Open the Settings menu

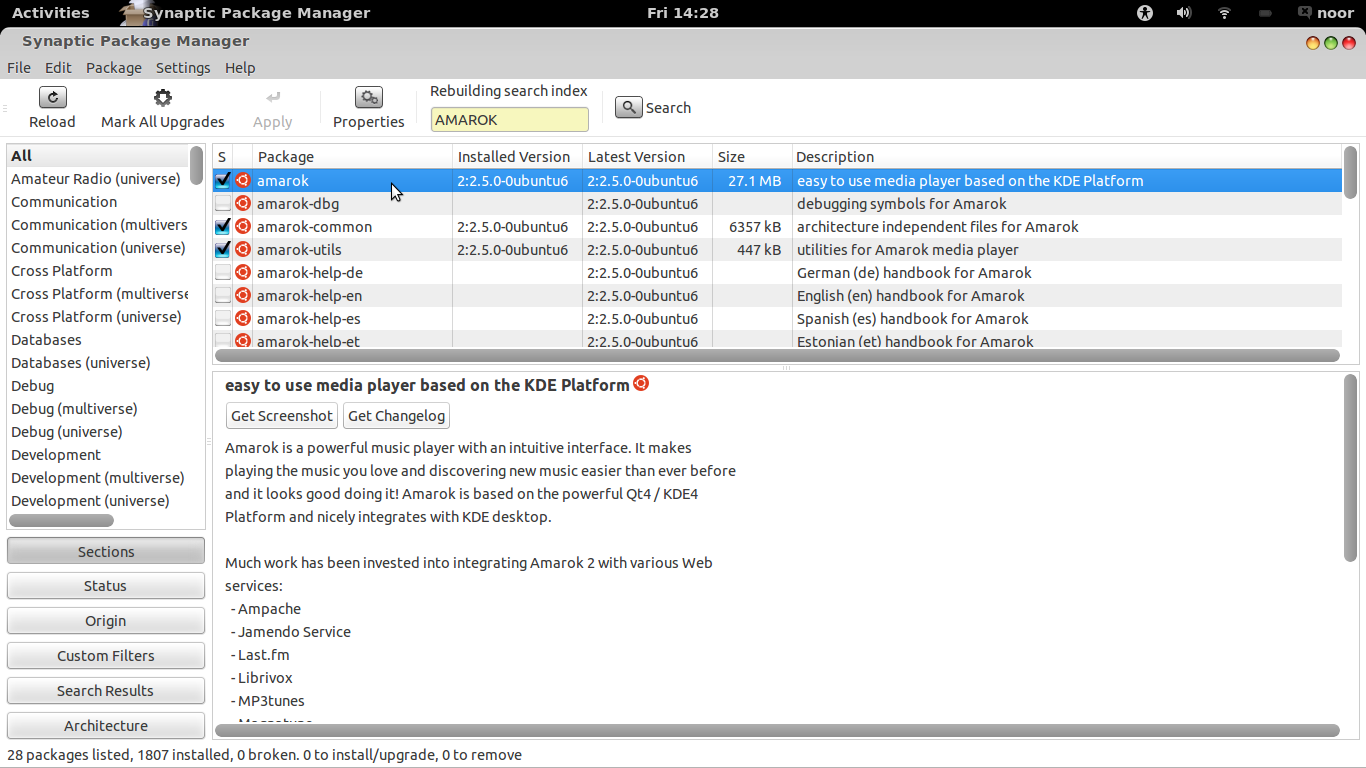[x=183, y=68]
